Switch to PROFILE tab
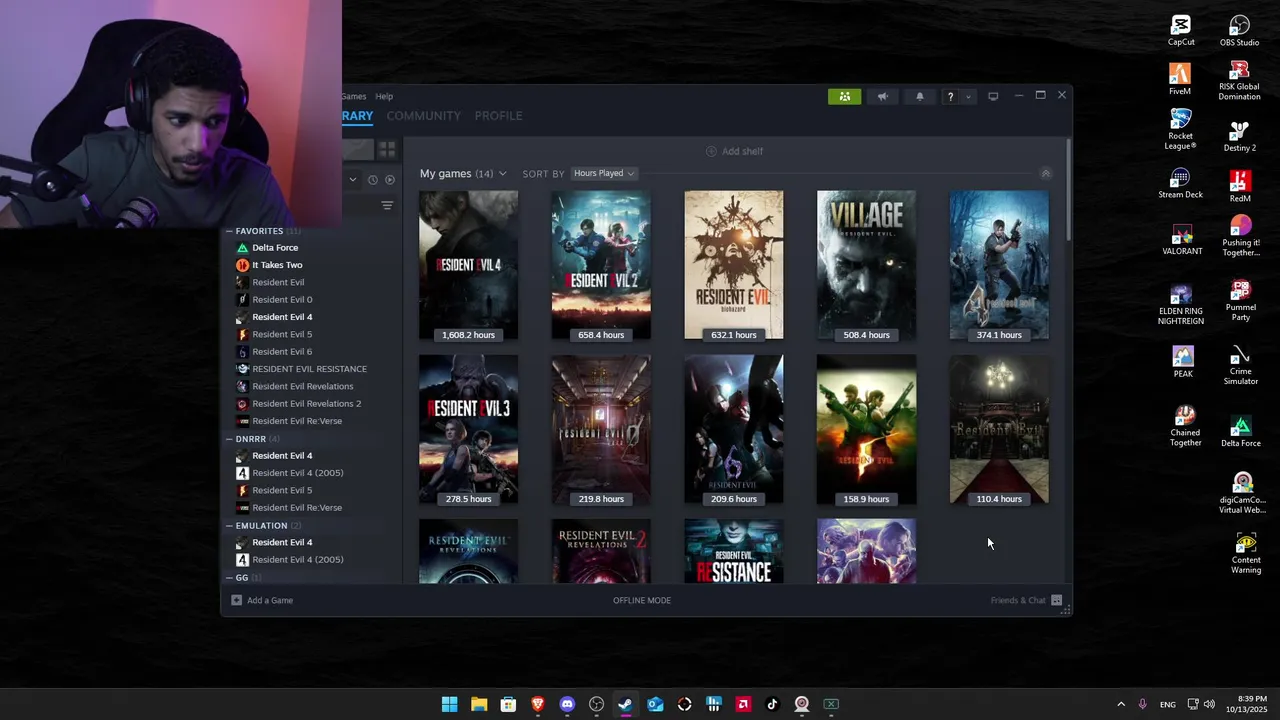Image resolution: width=1280 pixels, height=720 pixels. point(498,116)
